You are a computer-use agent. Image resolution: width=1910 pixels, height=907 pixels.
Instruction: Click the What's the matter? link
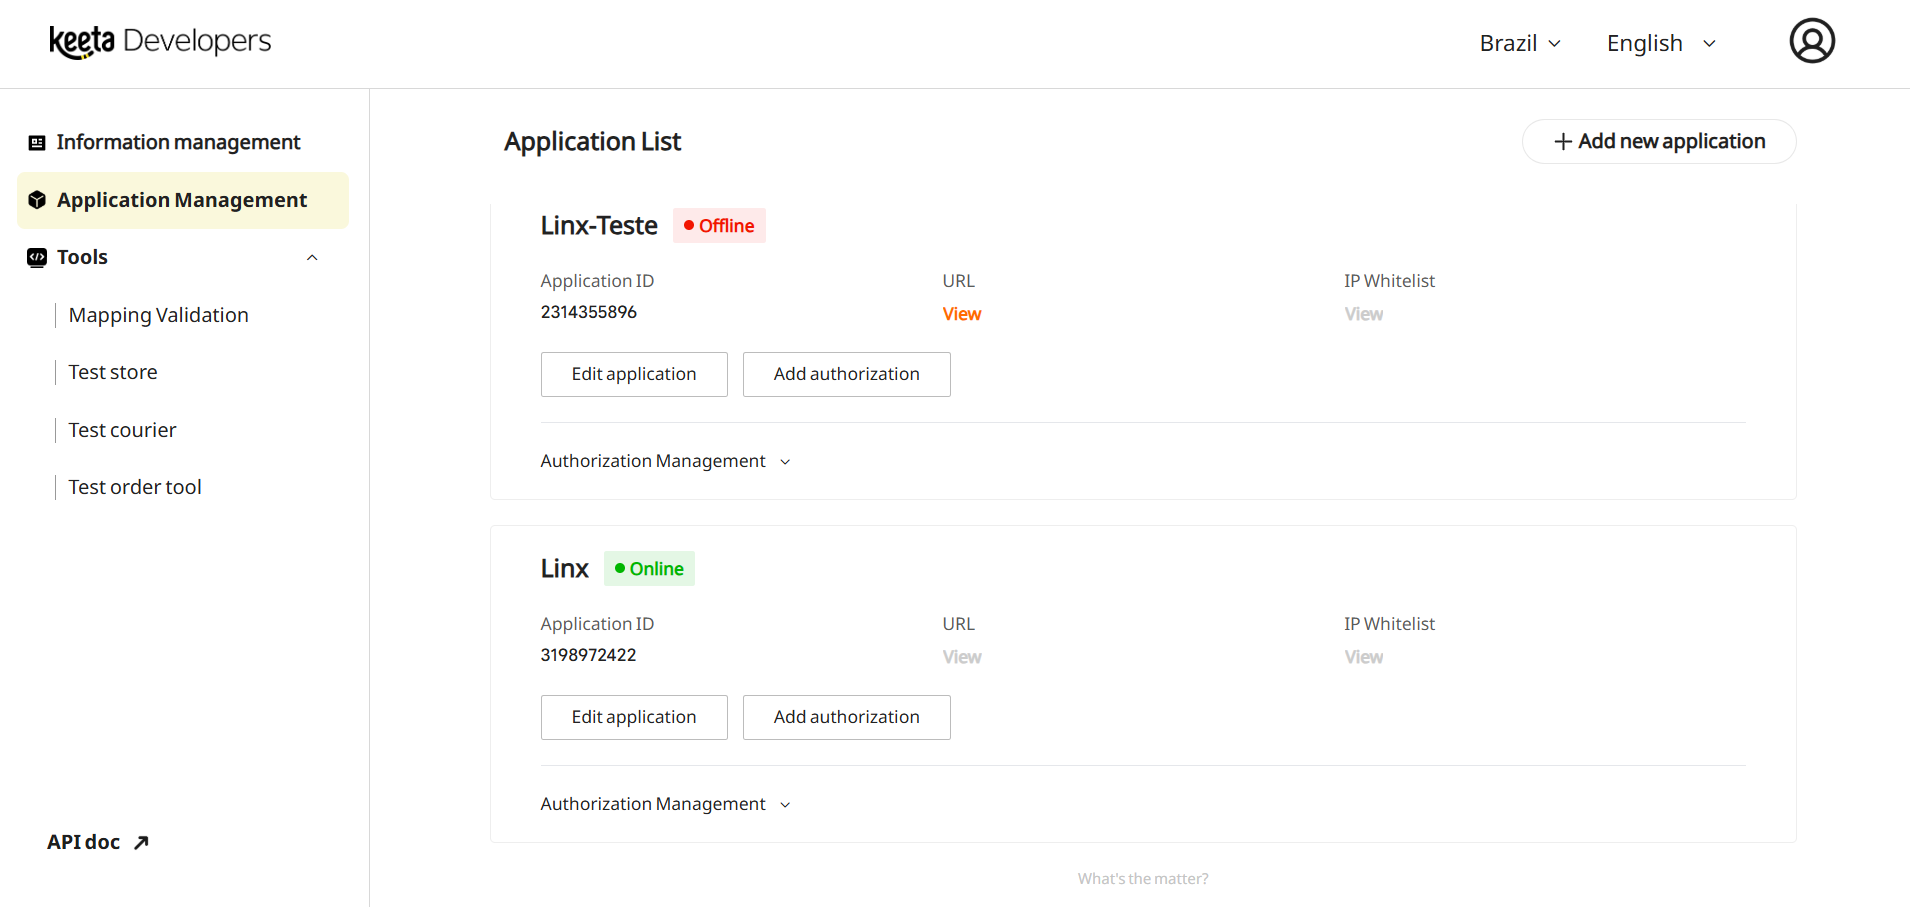1142,879
